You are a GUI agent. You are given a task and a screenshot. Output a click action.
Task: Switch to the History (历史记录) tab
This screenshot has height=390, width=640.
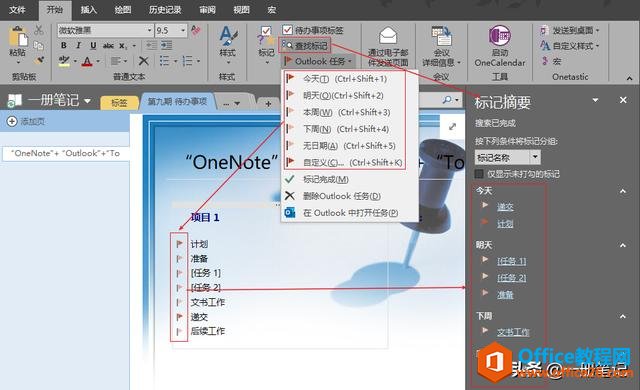tap(165, 10)
